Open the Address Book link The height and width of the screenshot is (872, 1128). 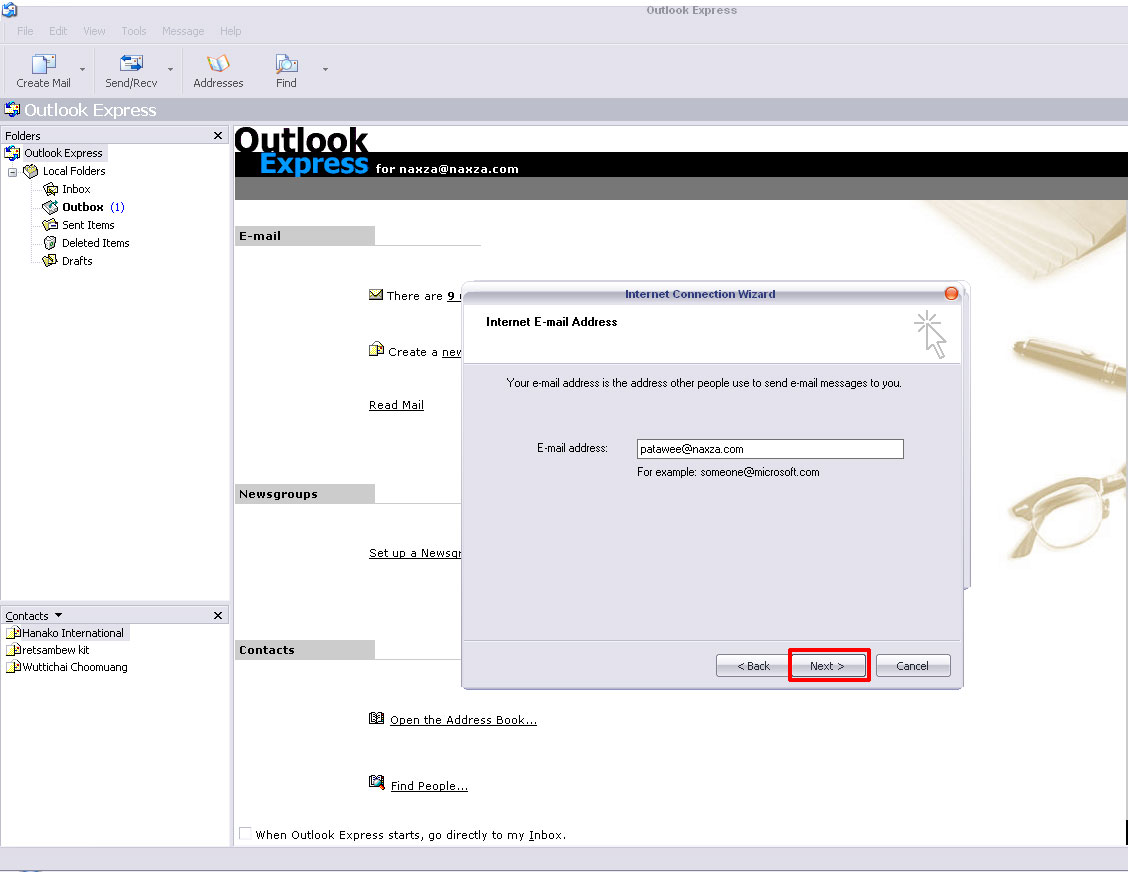463,720
